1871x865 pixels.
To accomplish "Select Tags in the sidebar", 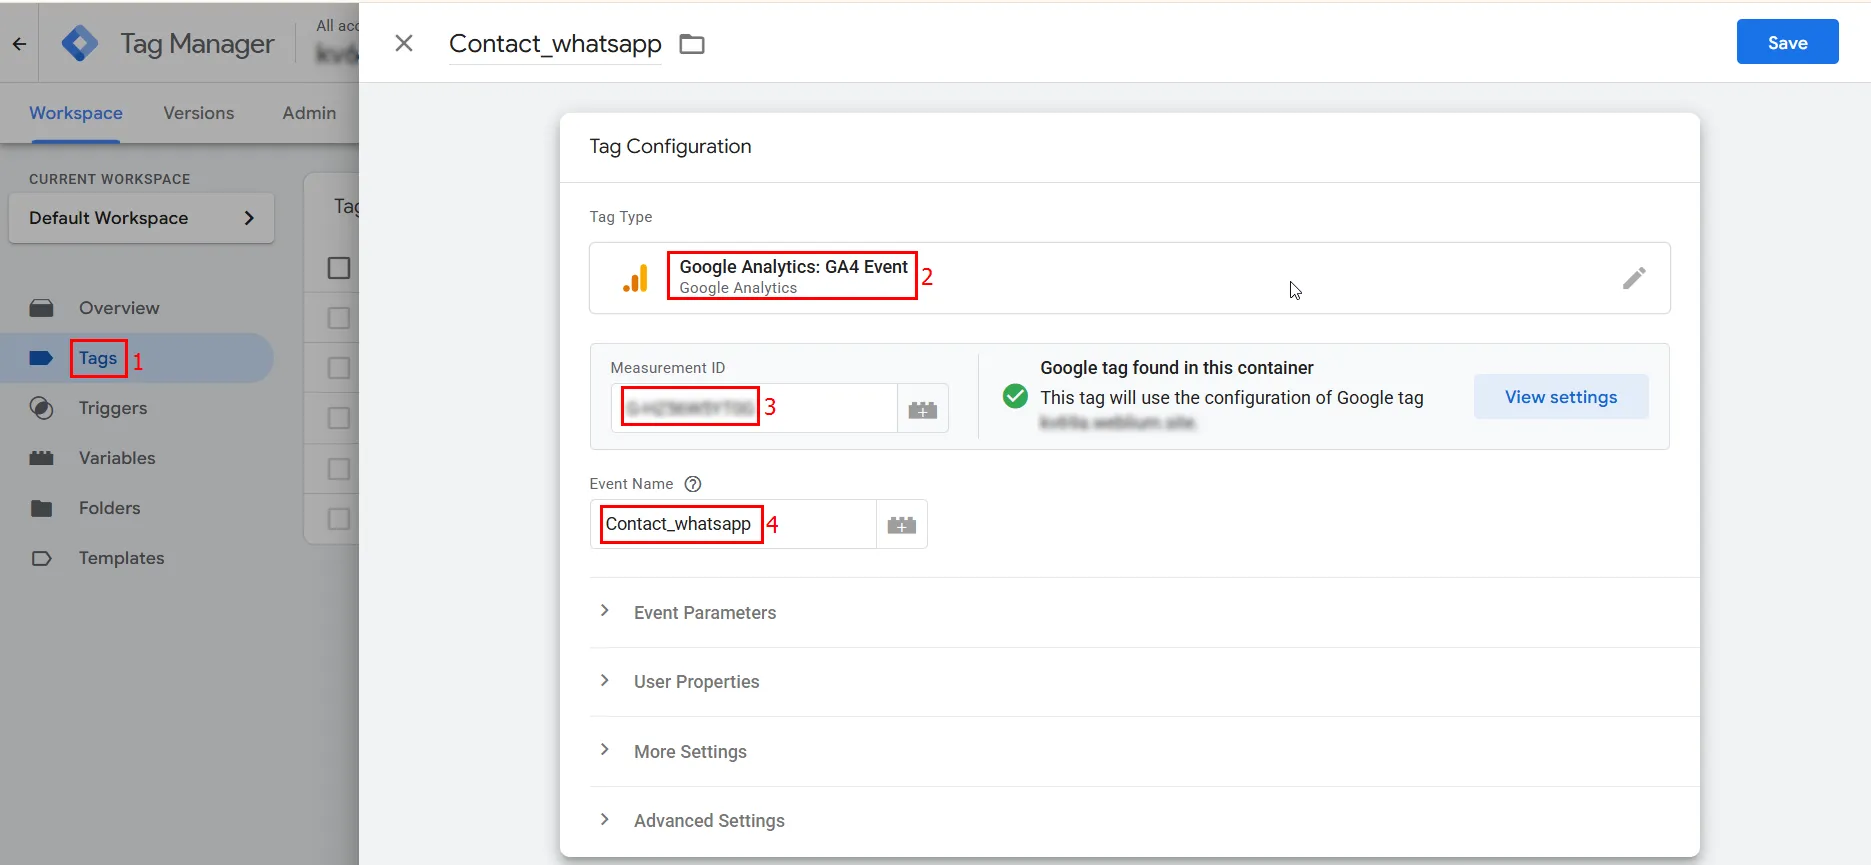I will (x=98, y=358).
